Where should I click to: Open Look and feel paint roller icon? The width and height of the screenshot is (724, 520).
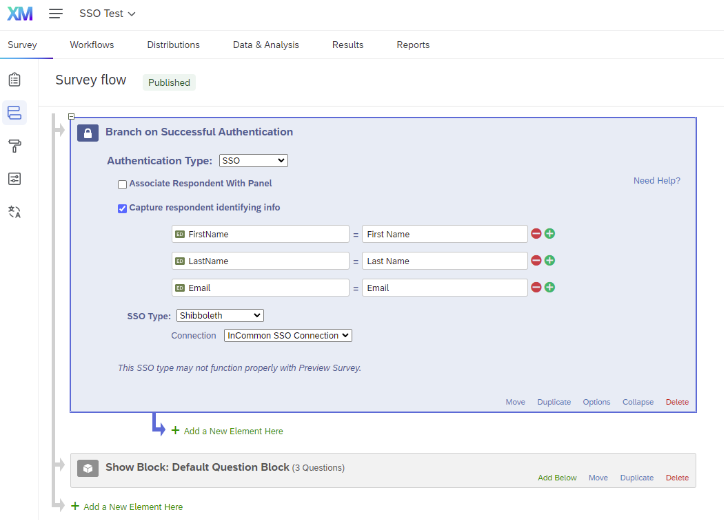14,146
